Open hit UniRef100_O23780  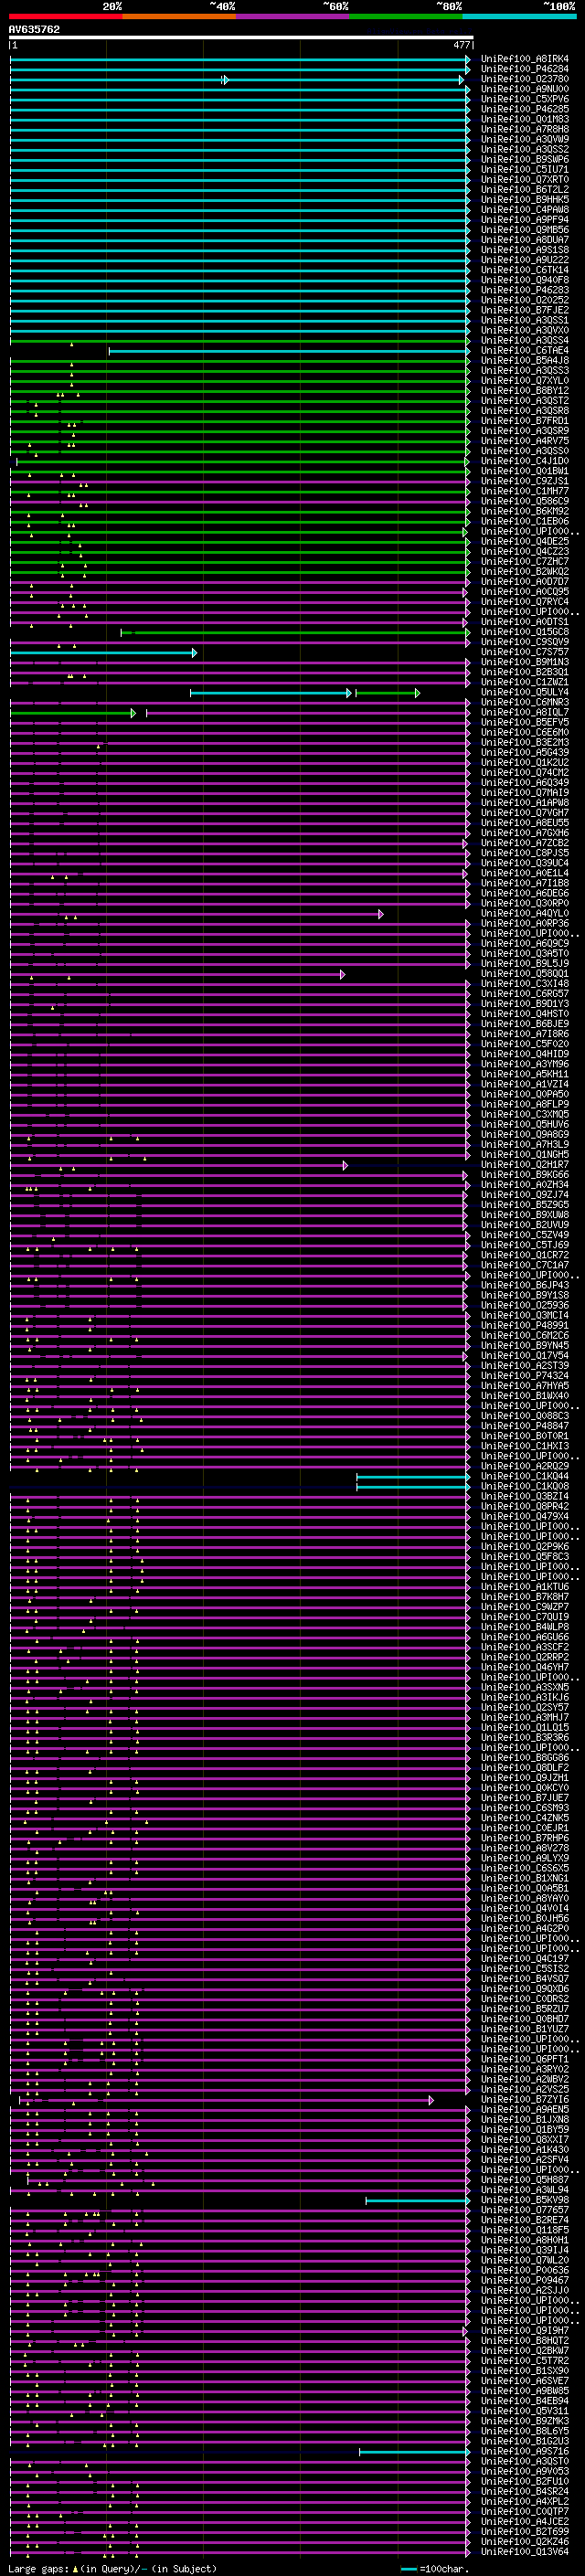tap(525, 79)
